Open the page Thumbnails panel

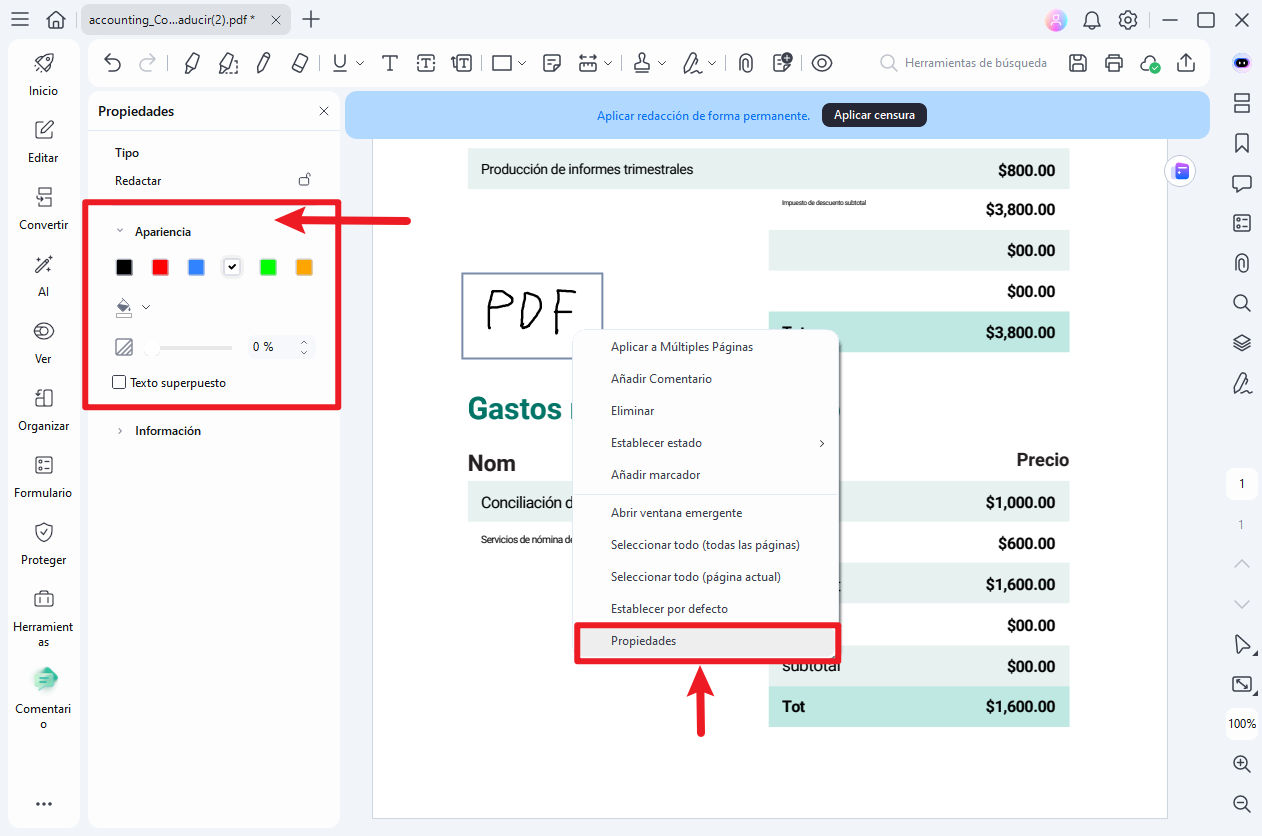click(1242, 103)
